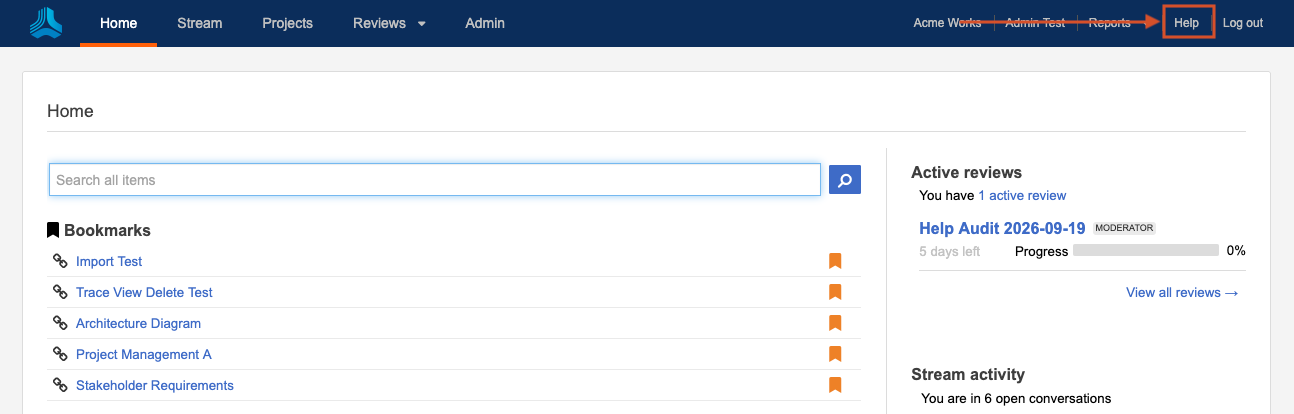Click the 'Stream activity' heading
This screenshot has width=1294, height=414.
(x=968, y=374)
